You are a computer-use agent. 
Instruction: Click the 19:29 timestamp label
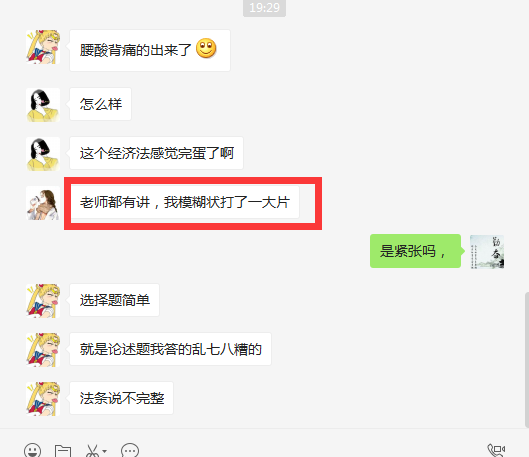(x=264, y=7)
